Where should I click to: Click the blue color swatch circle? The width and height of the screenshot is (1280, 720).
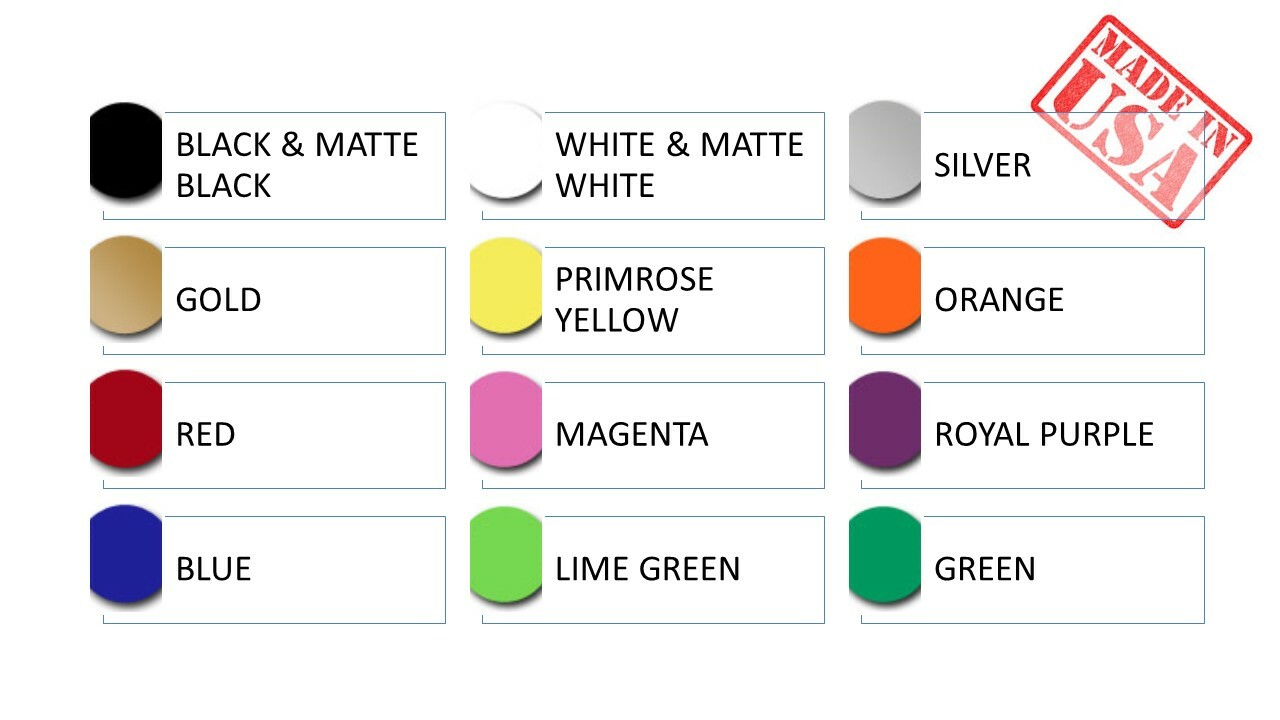tap(126, 554)
